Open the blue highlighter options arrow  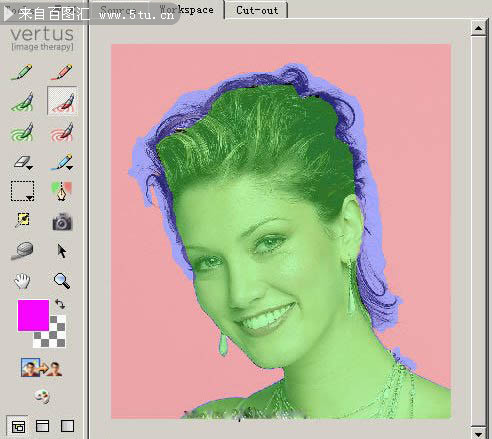pos(69,168)
